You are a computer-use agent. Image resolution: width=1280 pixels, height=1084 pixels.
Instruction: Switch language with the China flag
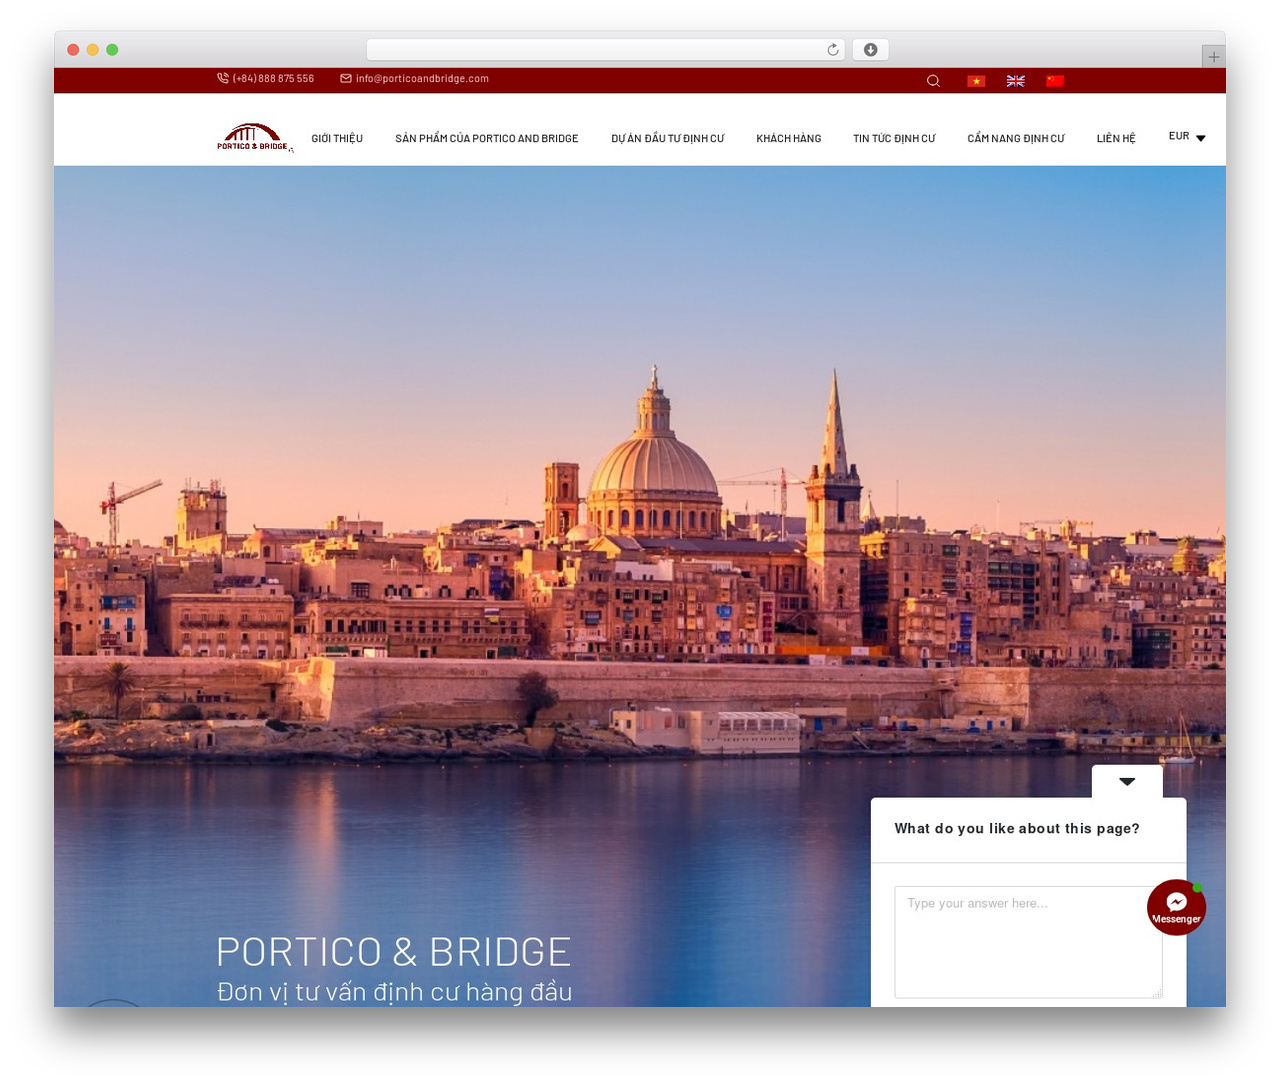click(1055, 81)
